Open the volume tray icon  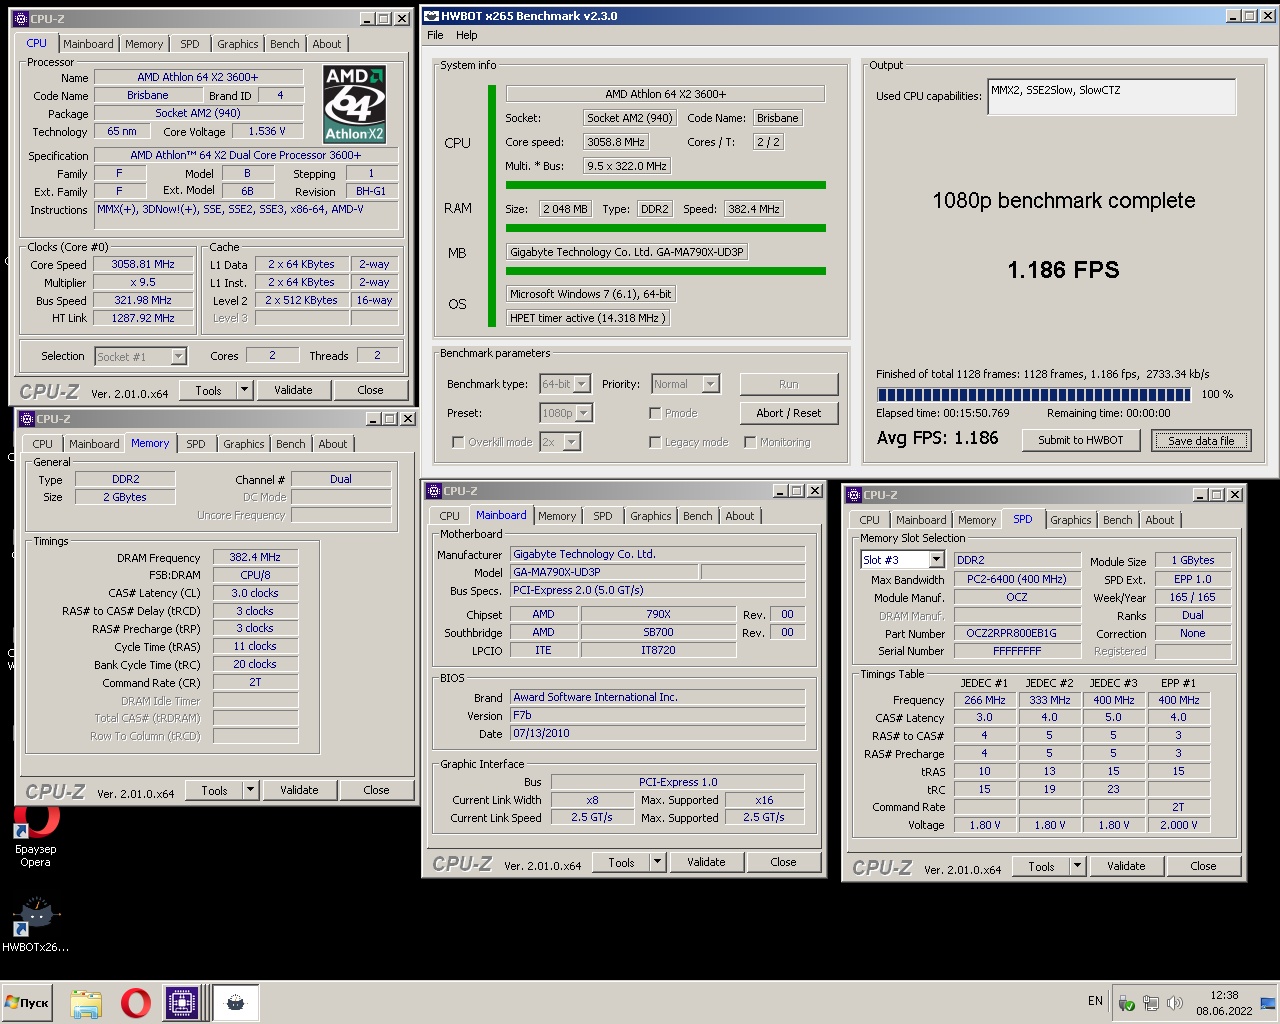(1175, 1003)
